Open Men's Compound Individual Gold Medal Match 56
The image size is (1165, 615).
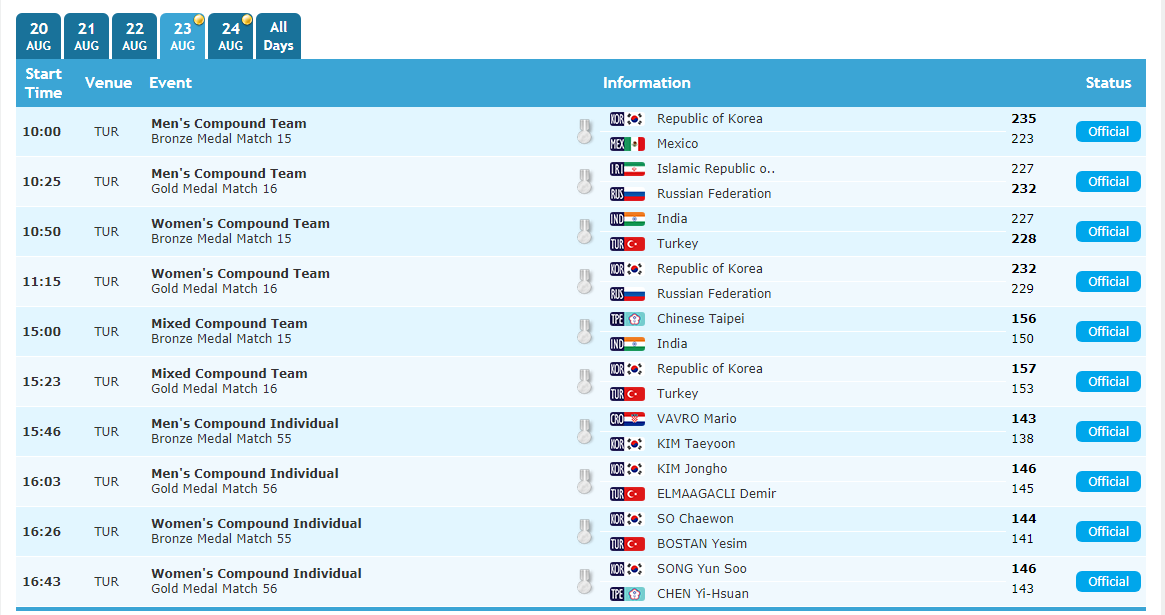(x=244, y=481)
